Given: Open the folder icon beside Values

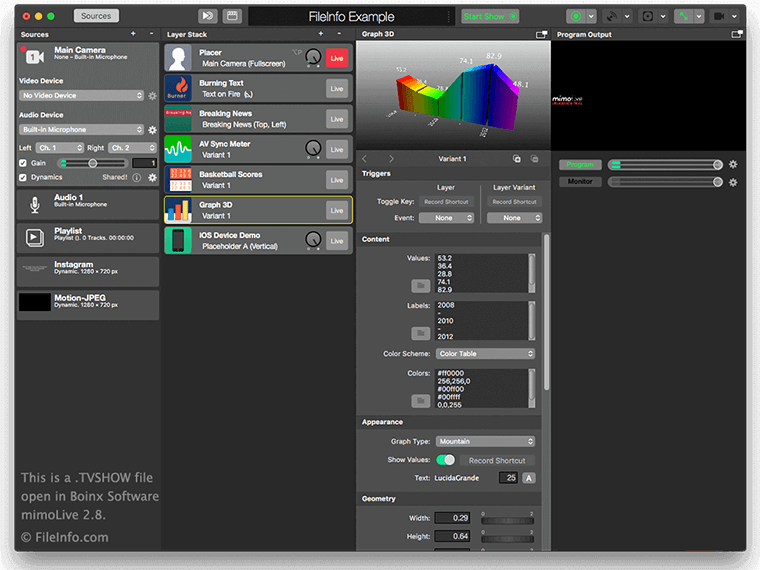Looking at the screenshot, I should click(x=421, y=286).
